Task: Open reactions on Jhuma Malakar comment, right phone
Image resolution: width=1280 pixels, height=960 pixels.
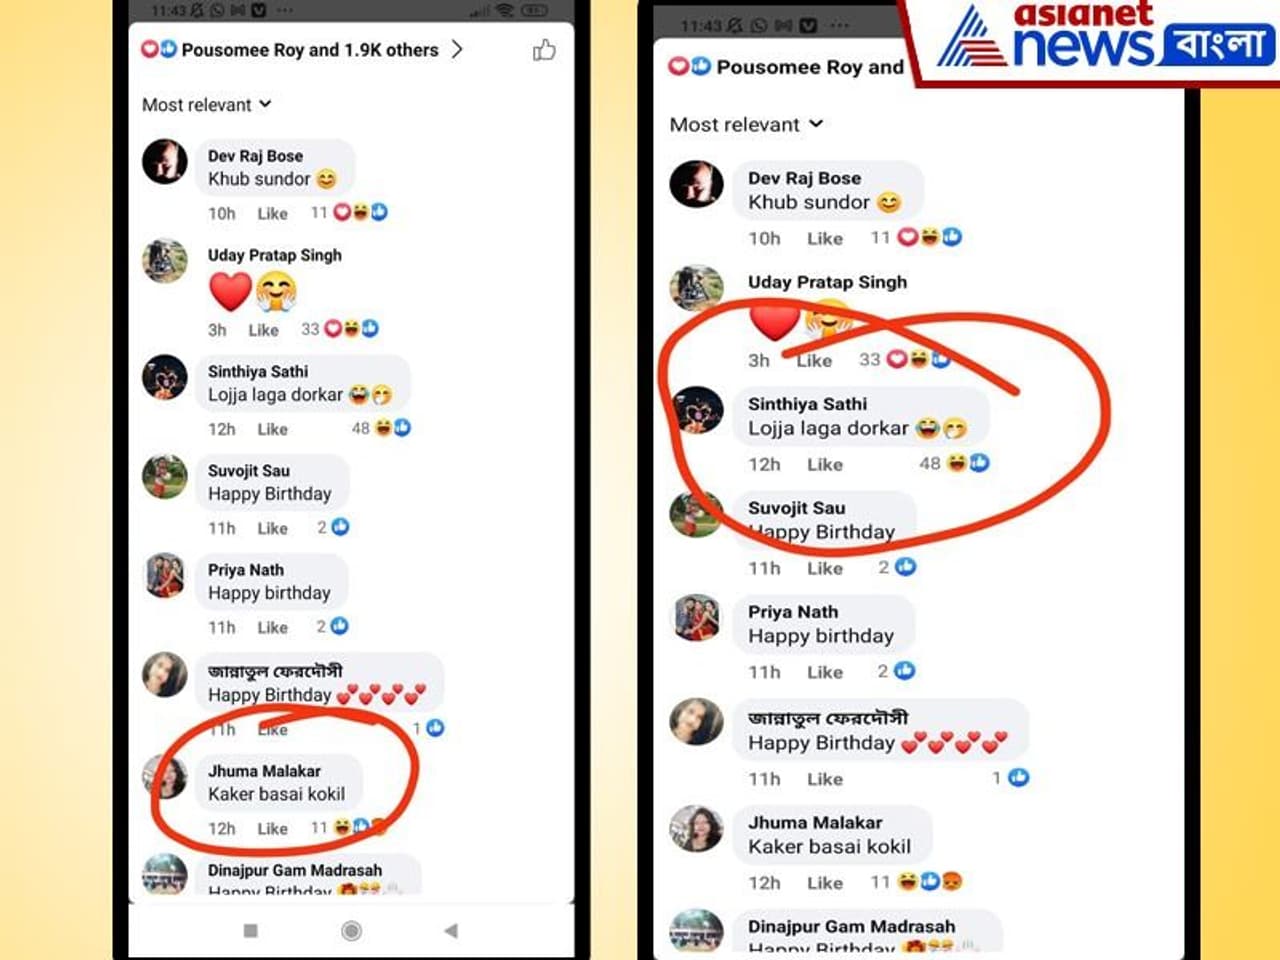Action: click(x=930, y=881)
